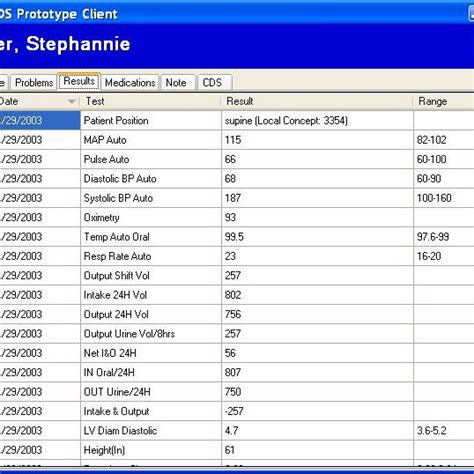Toggle sort arrow in Date column header

tap(71, 101)
